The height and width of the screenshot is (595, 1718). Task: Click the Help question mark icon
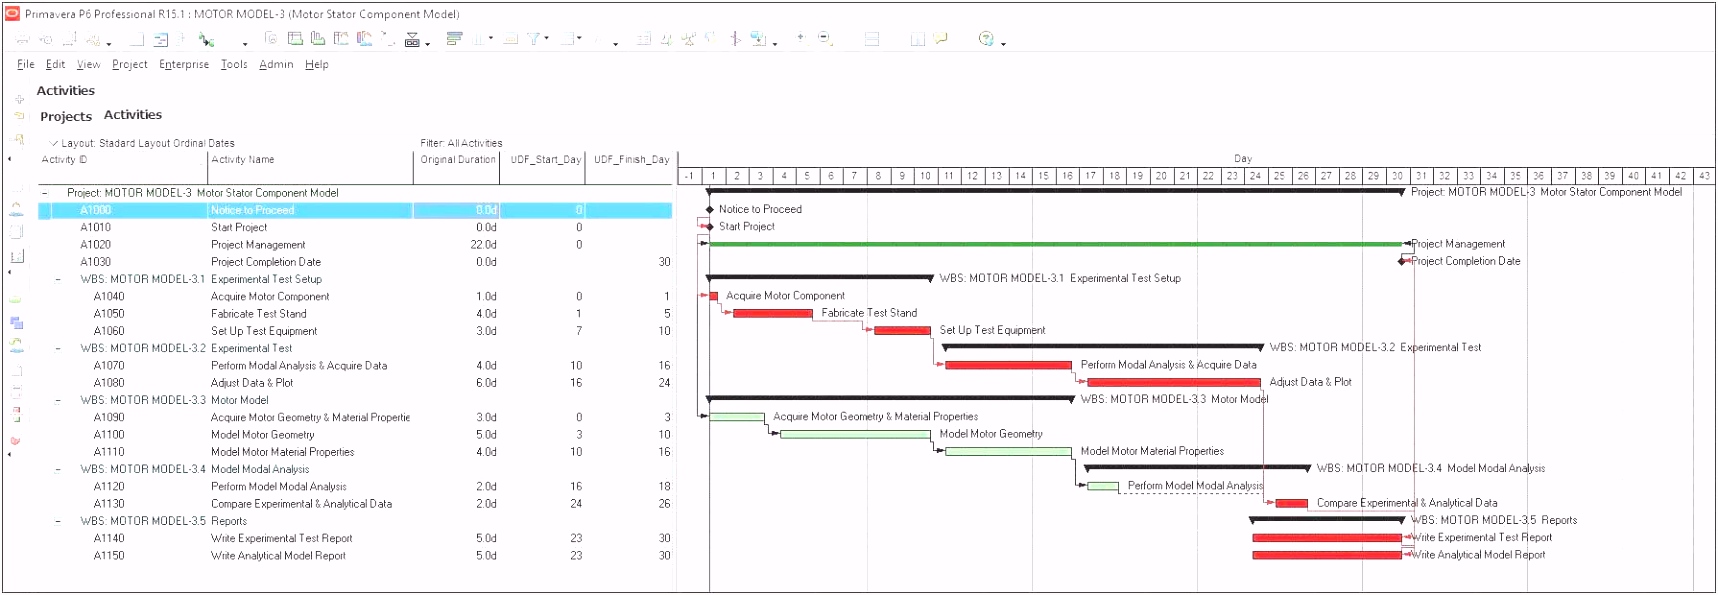pos(986,38)
